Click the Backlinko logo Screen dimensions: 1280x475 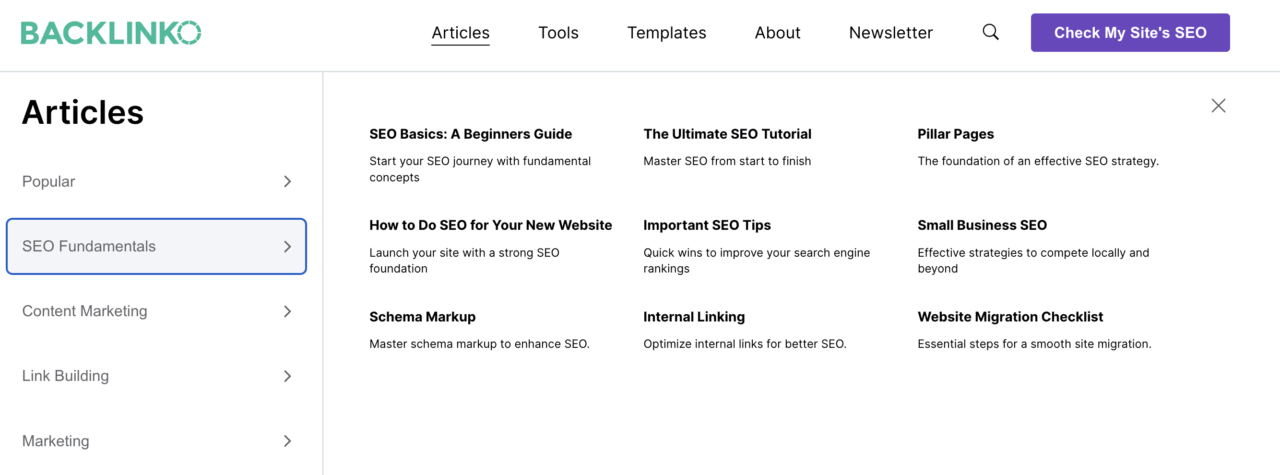111,33
